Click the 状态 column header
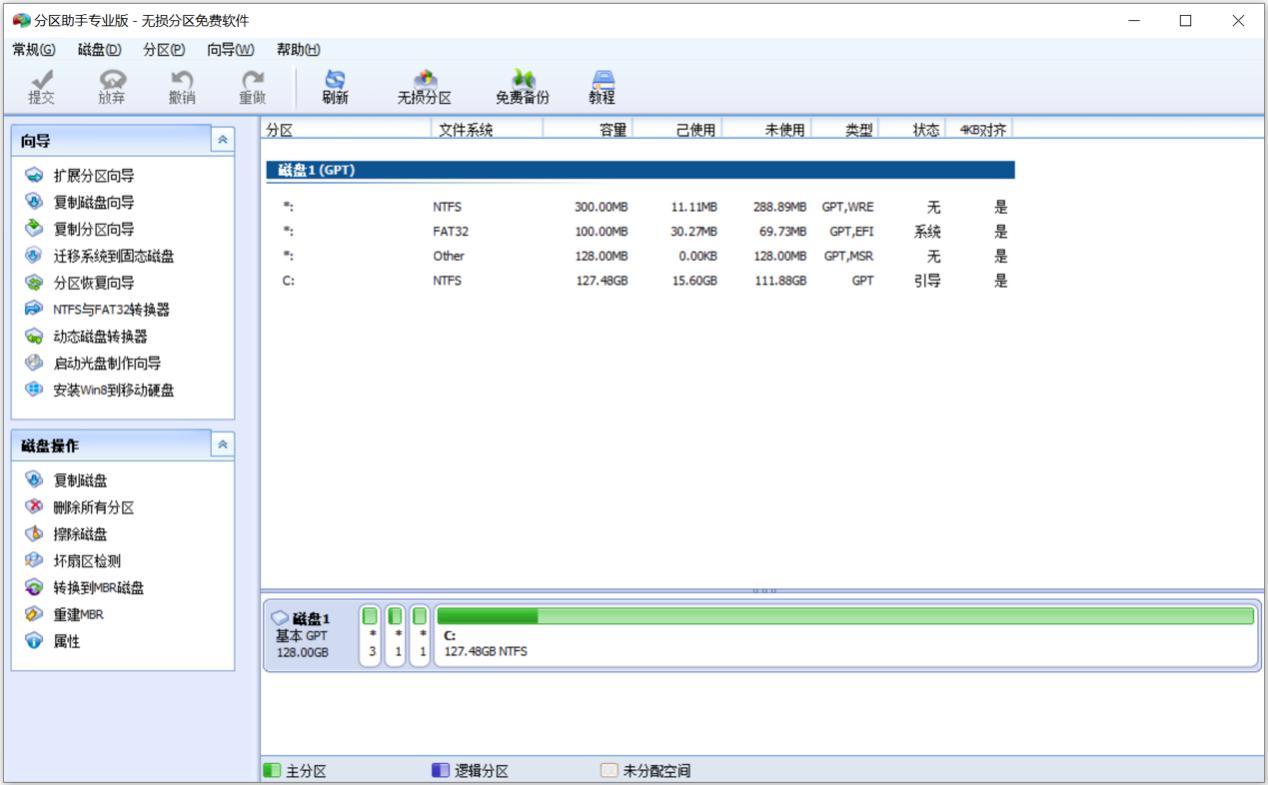The height and width of the screenshot is (785, 1268). [912, 129]
